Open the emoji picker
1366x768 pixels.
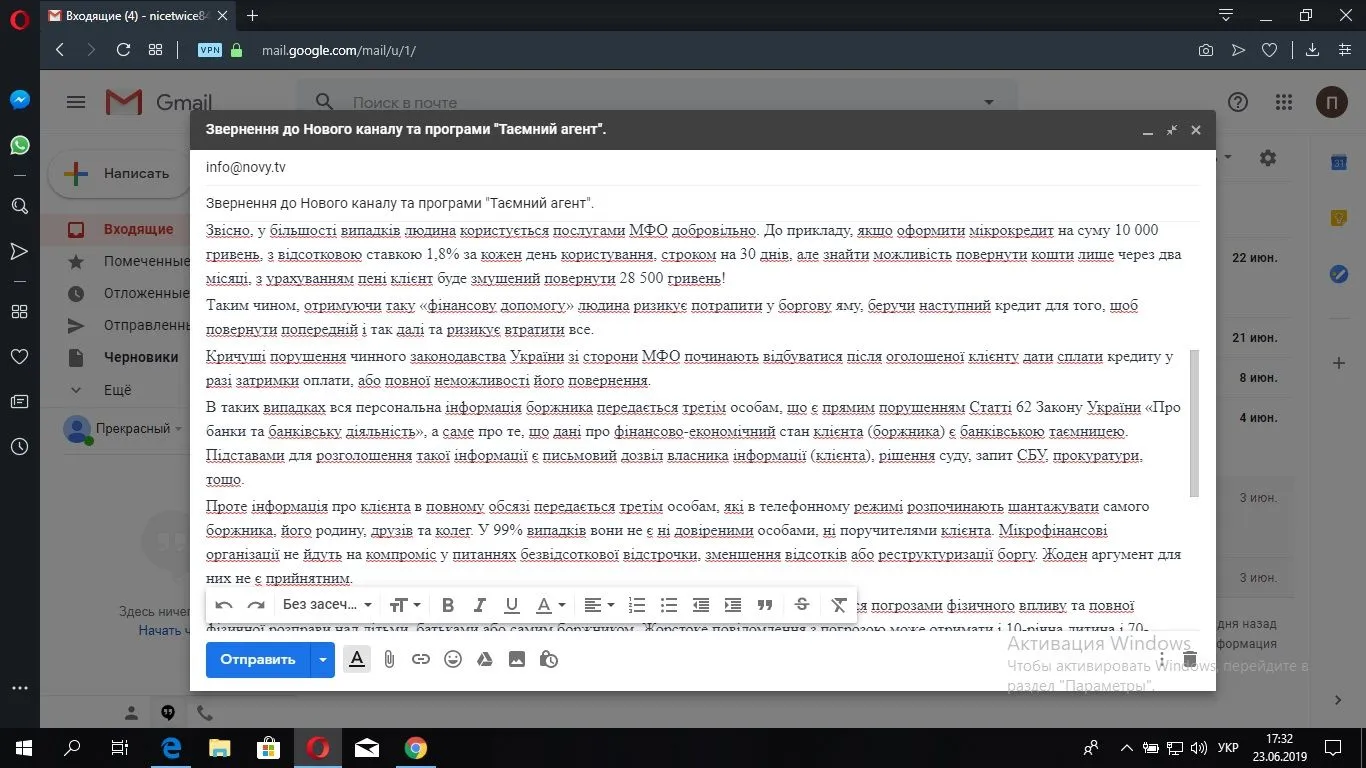click(x=453, y=659)
